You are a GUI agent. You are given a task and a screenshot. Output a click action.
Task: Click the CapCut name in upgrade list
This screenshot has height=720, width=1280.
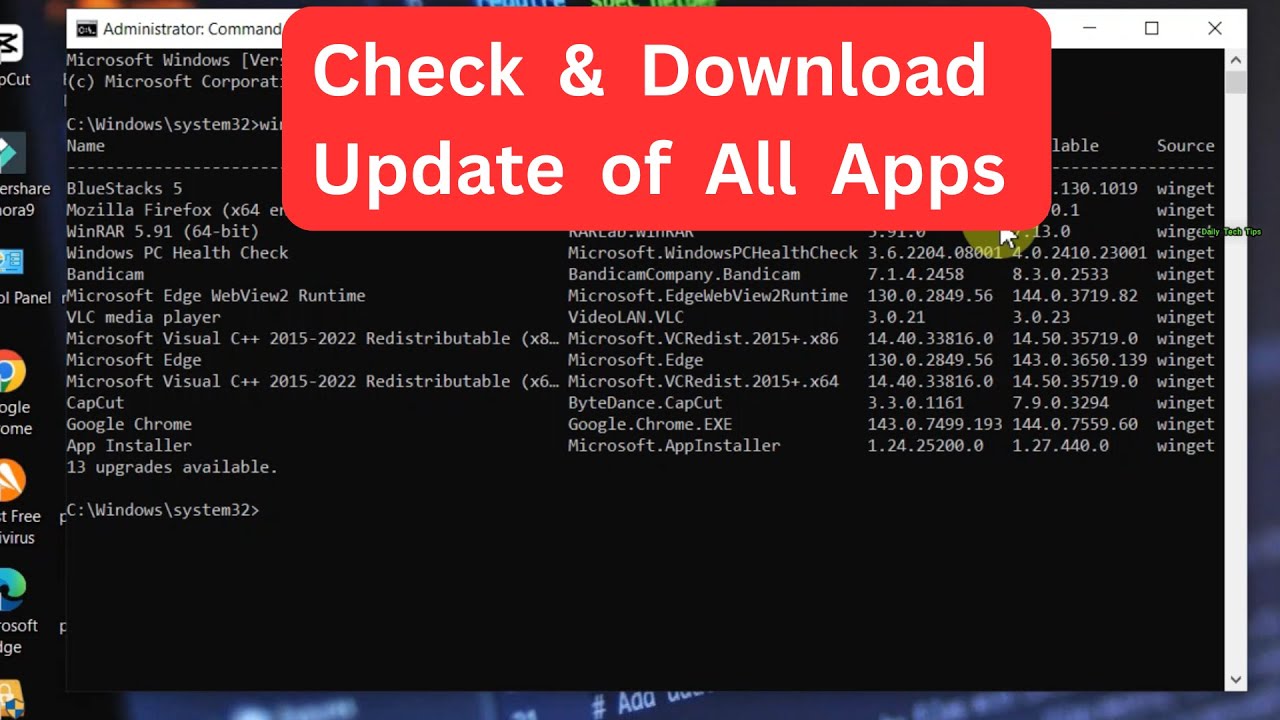tap(95, 403)
